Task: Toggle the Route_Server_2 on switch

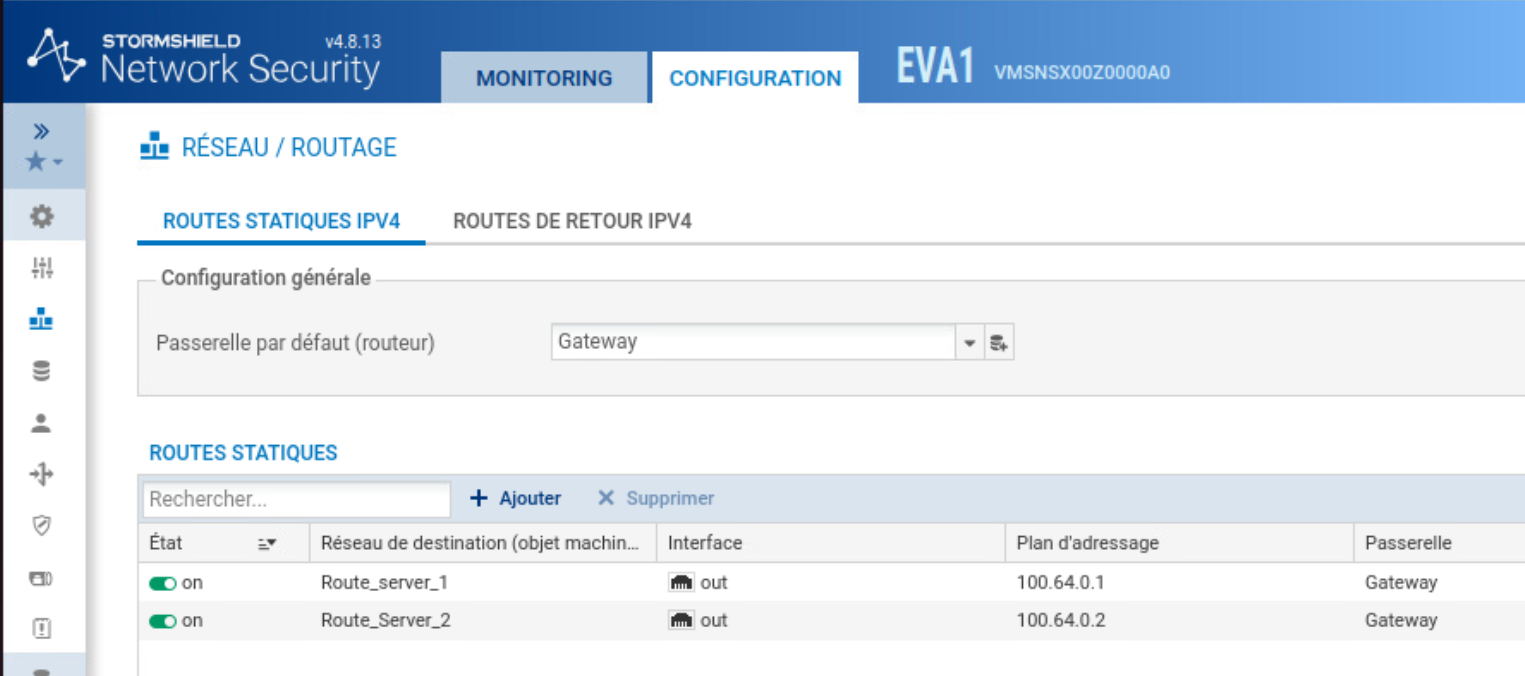Action: pos(163,621)
